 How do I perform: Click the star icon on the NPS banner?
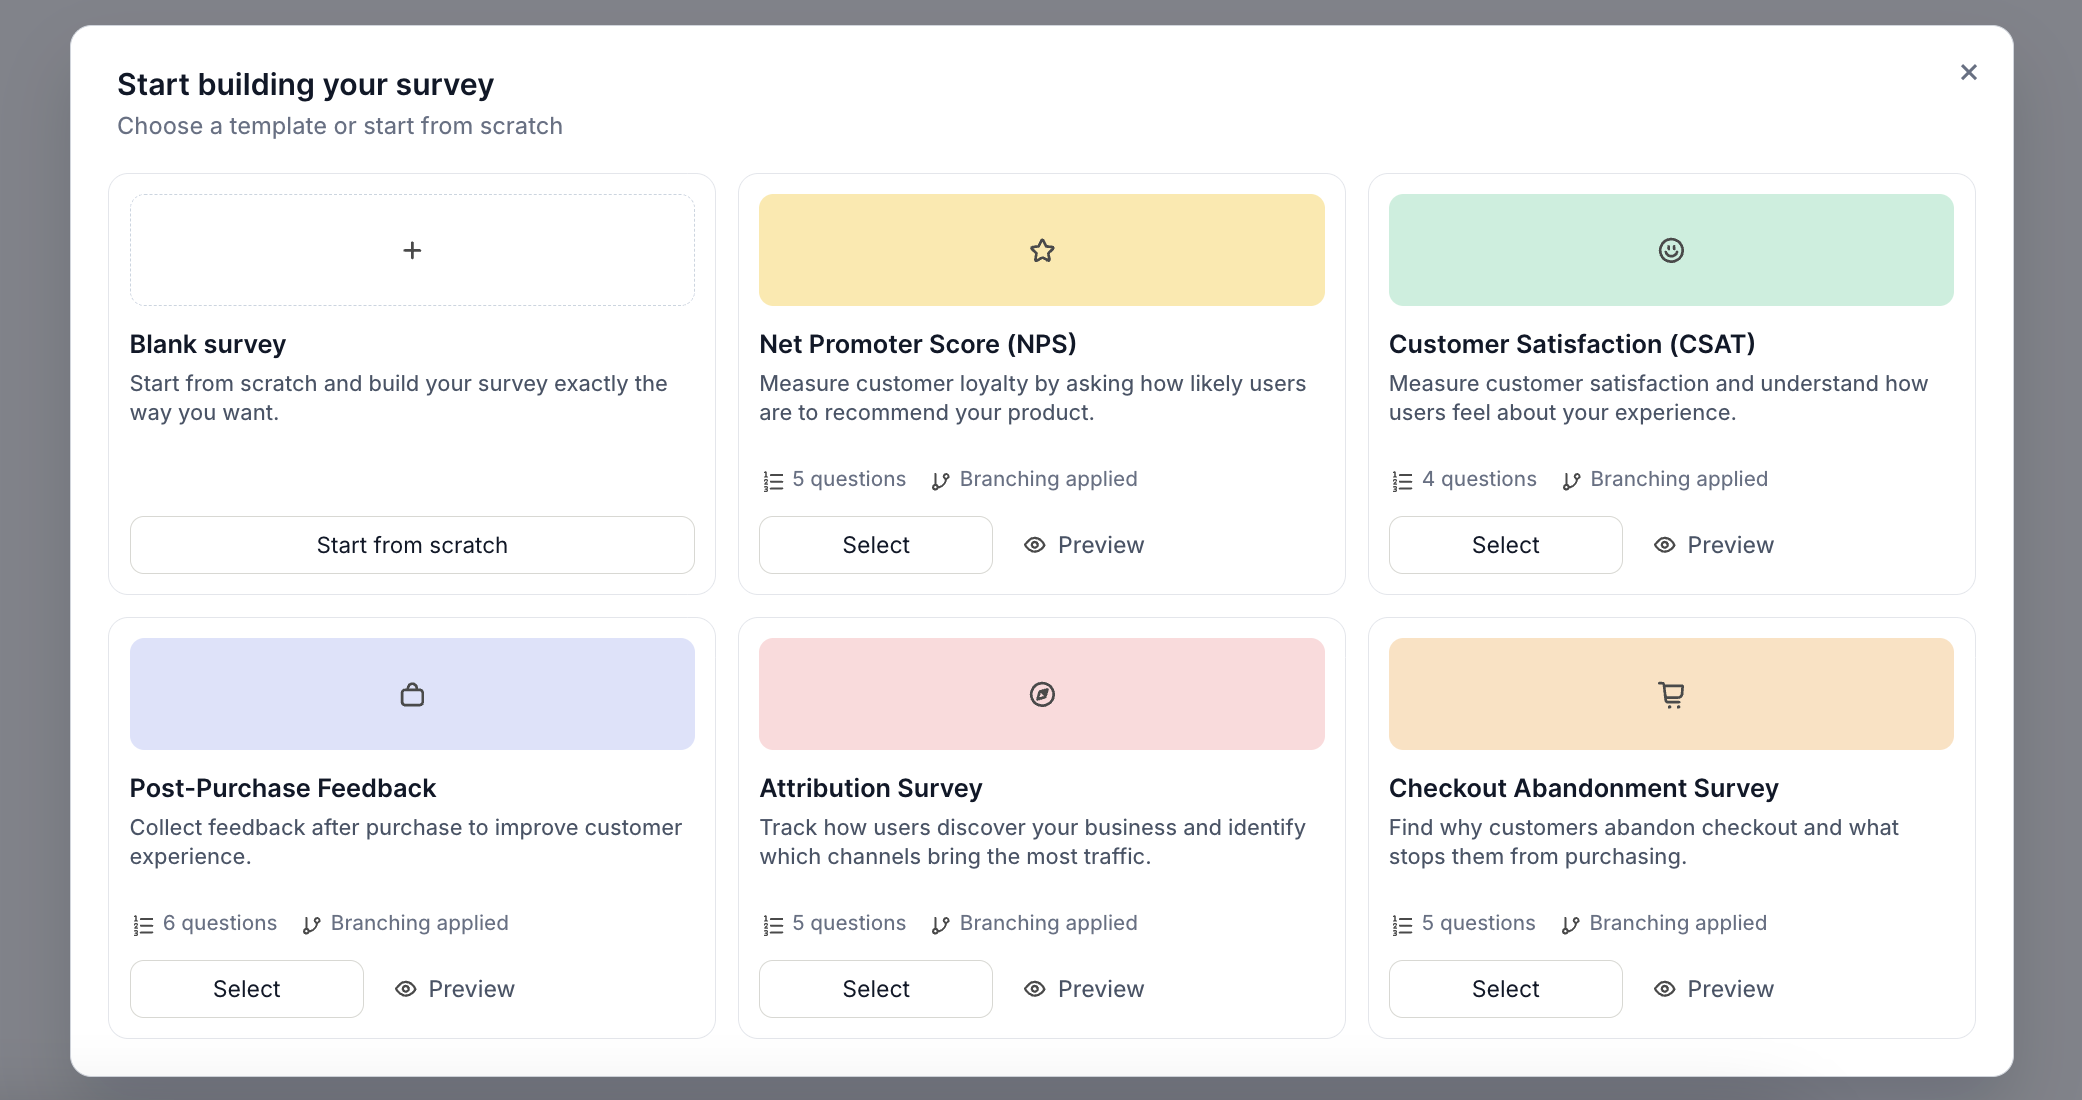point(1042,250)
